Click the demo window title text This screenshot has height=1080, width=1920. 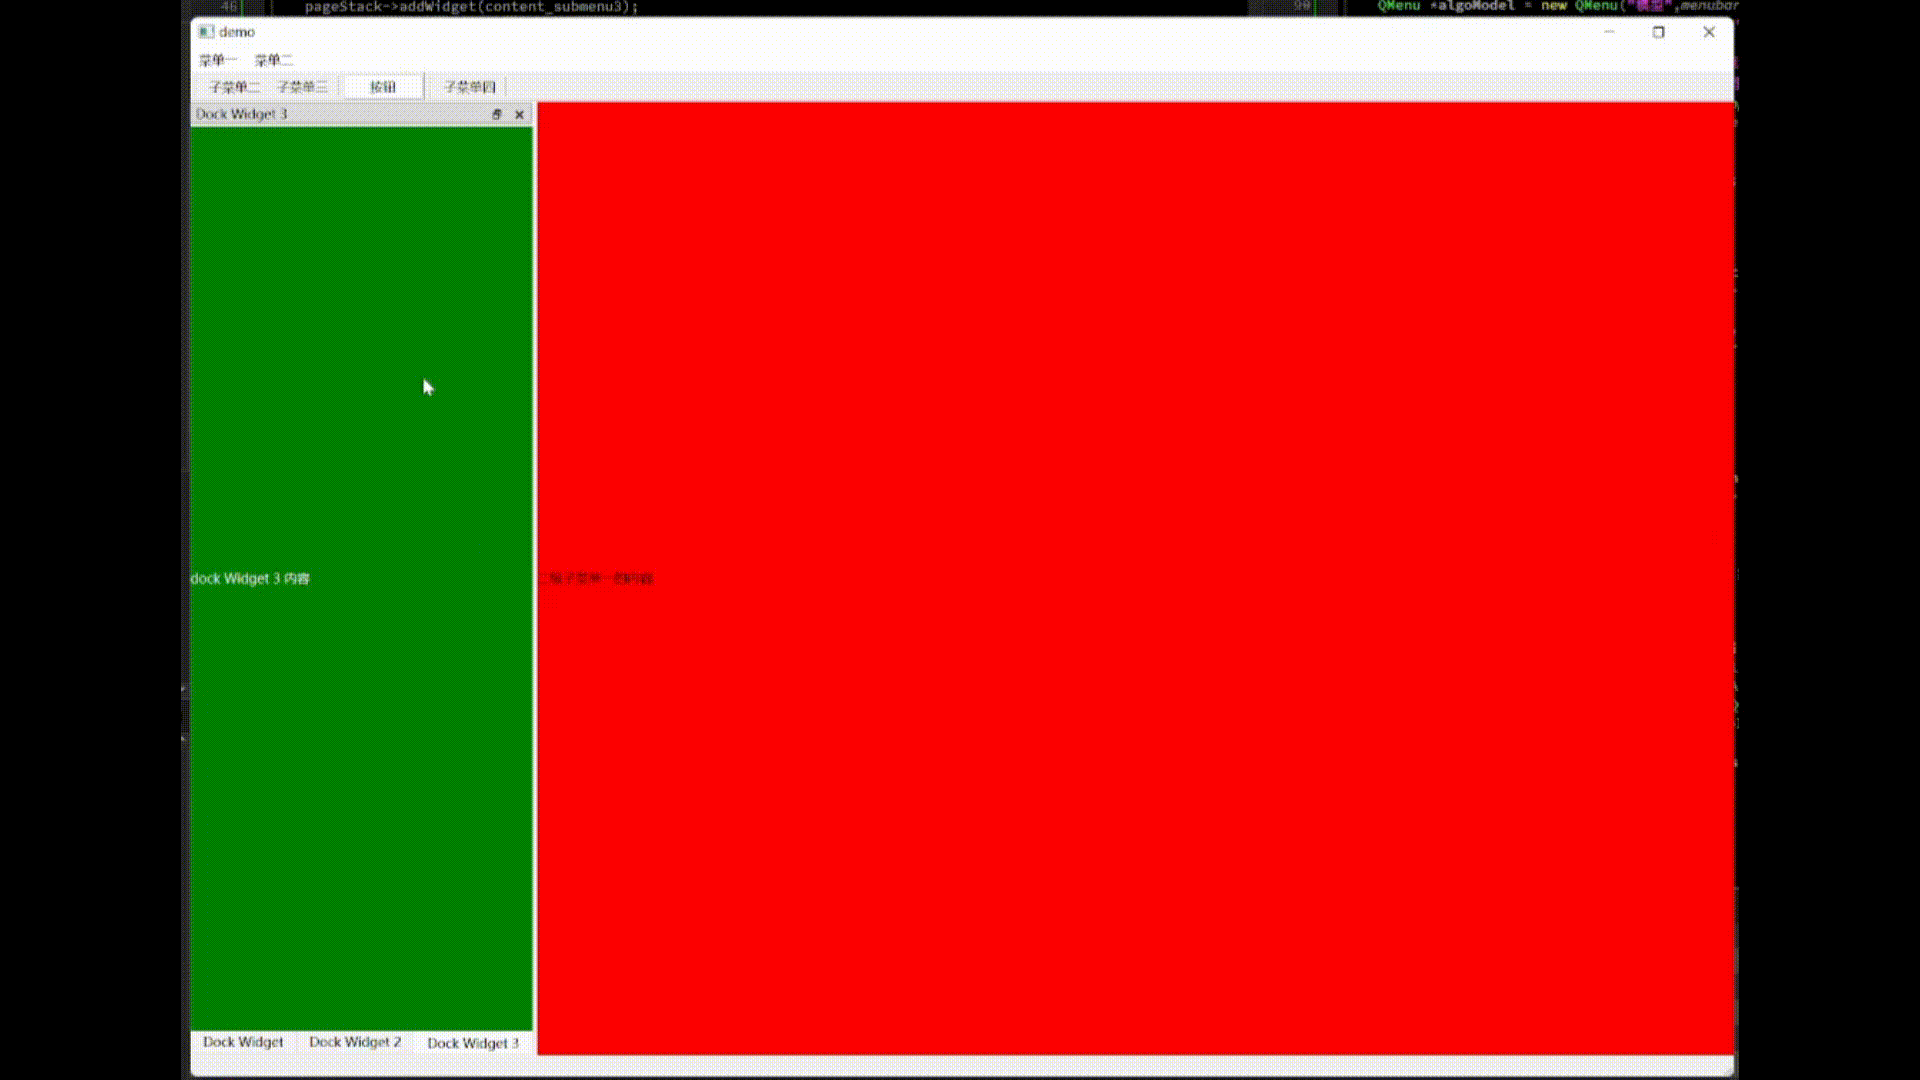237,32
